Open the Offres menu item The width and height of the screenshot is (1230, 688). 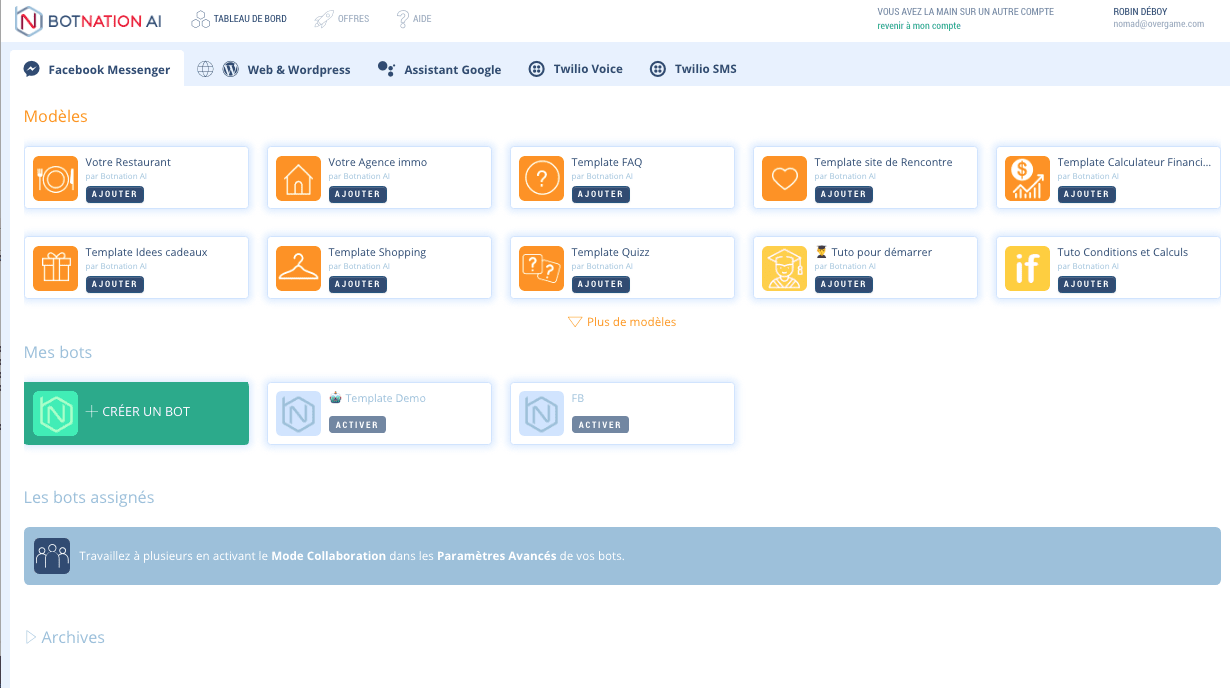tap(342, 19)
